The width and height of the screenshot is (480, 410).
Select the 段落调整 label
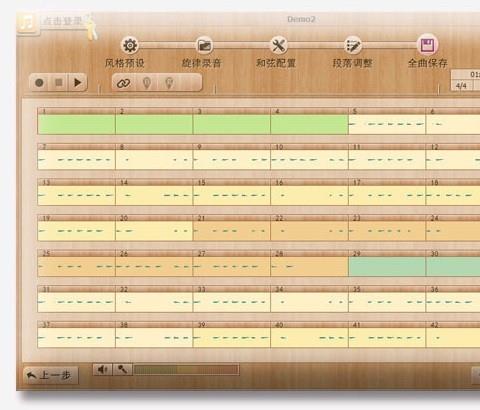[352, 63]
